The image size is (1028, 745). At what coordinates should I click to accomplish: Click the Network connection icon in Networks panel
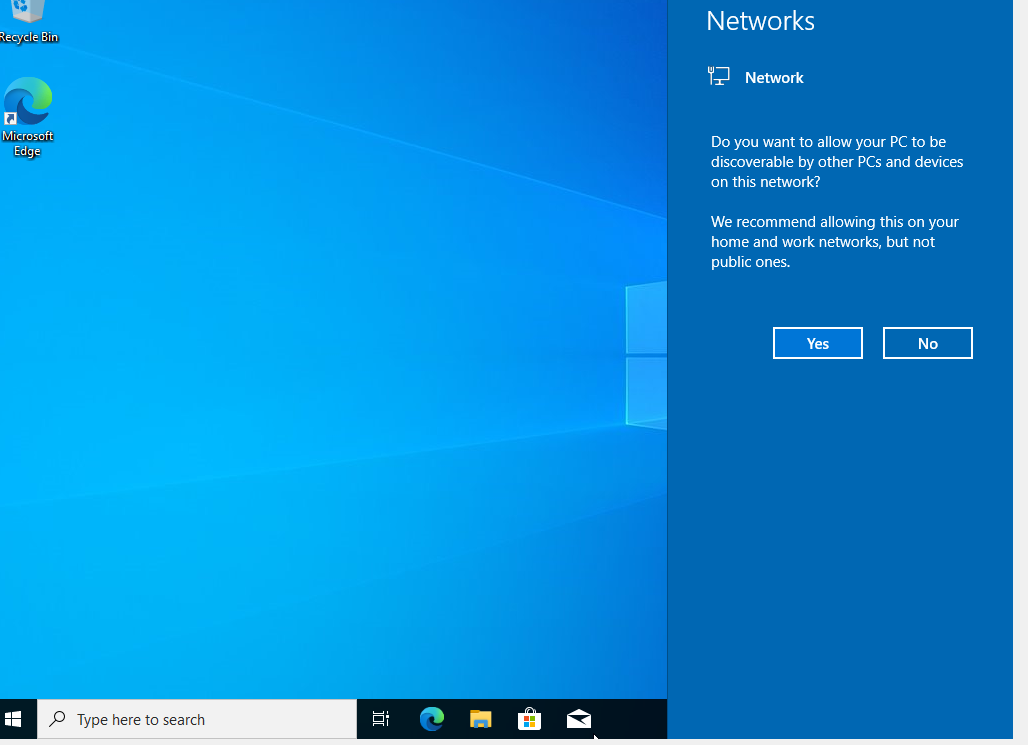[719, 76]
